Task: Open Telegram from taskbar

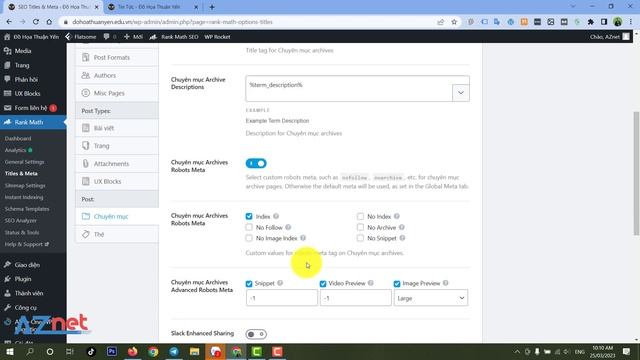Action: (174, 351)
